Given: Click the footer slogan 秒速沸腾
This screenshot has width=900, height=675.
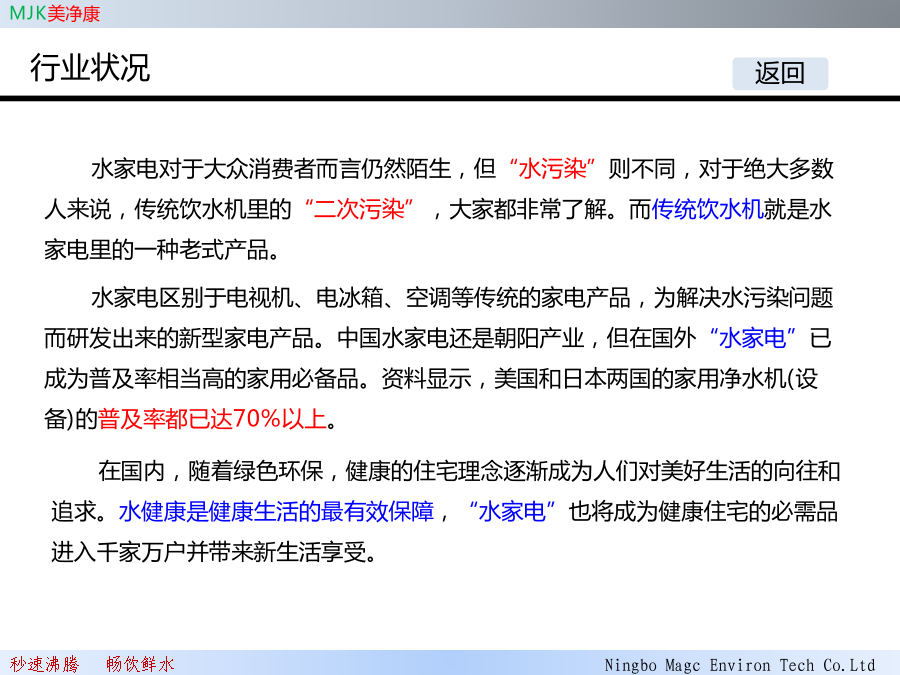Looking at the screenshot, I should pyautogui.click(x=44, y=664).
